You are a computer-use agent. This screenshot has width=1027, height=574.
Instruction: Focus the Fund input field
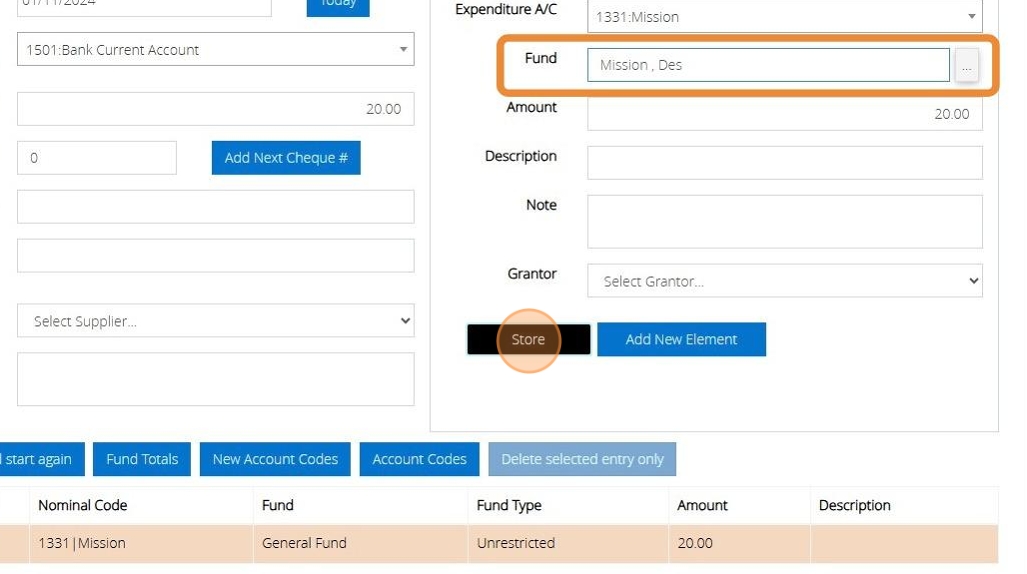[x=768, y=65]
